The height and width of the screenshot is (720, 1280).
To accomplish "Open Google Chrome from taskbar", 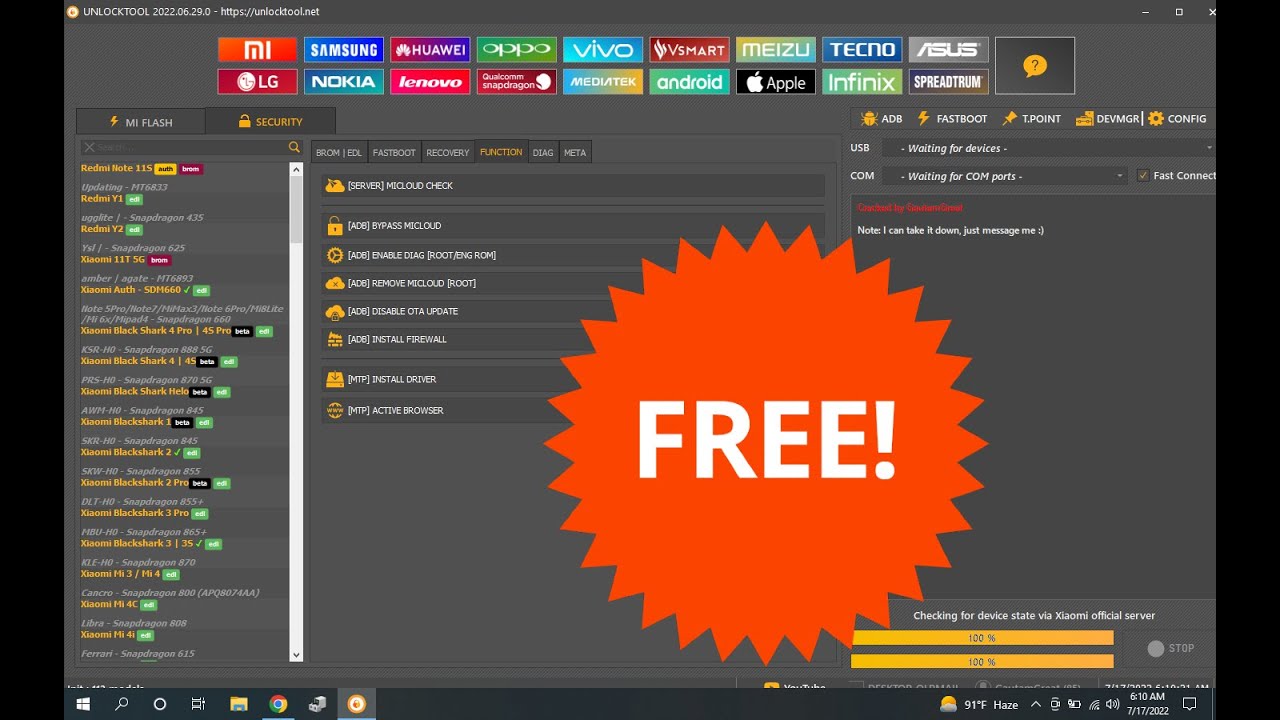I will (x=278, y=704).
